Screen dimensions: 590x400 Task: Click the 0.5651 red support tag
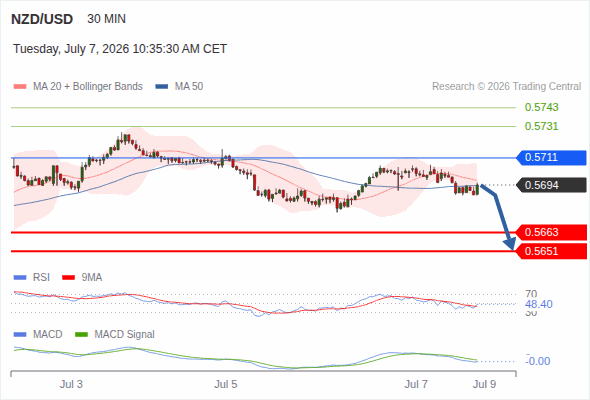tap(551, 251)
